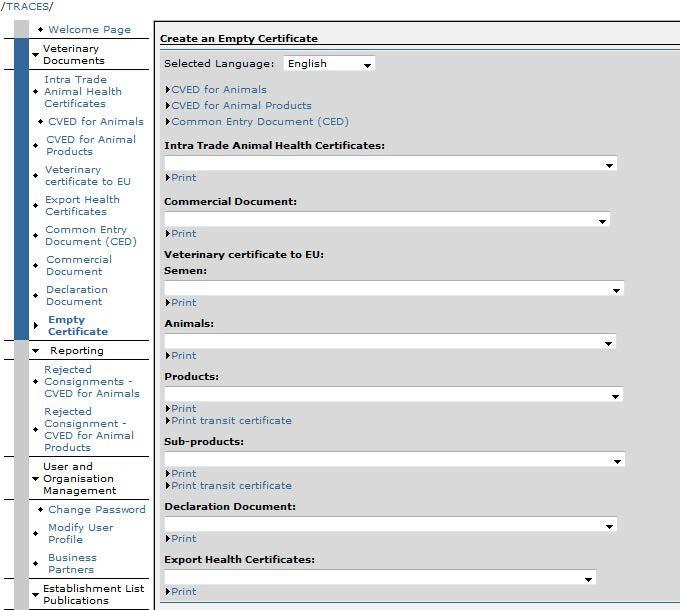Select Empty Certificate in the sidebar
Viewport: 680px width, 610px height.
coord(78,326)
